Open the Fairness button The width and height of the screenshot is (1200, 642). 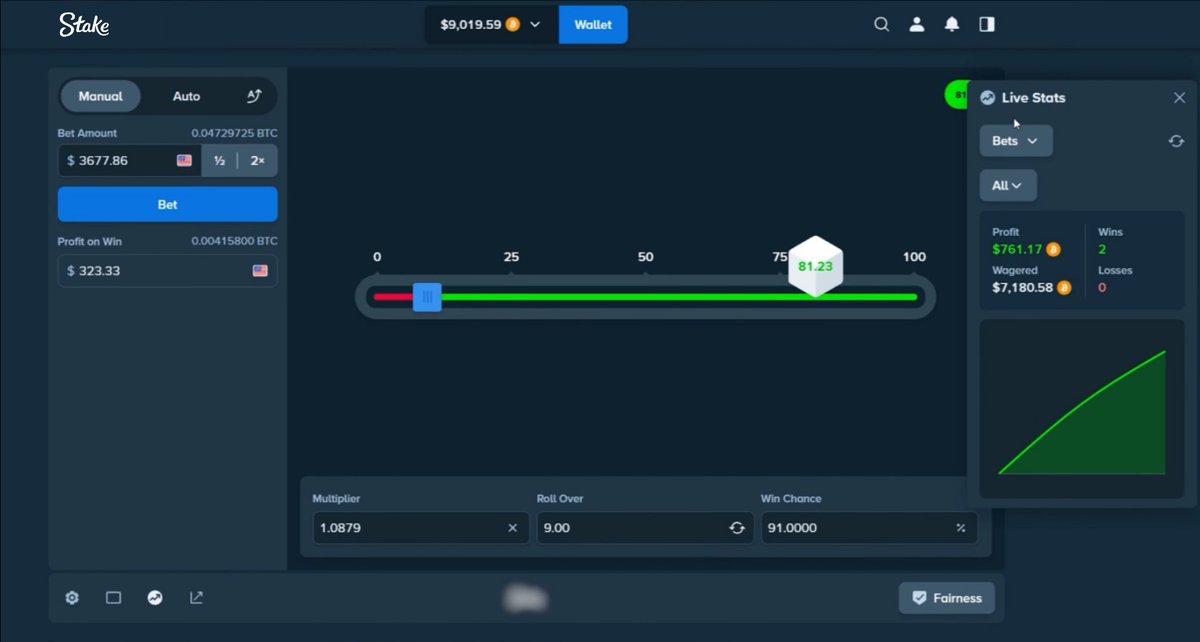click(947, 598)
